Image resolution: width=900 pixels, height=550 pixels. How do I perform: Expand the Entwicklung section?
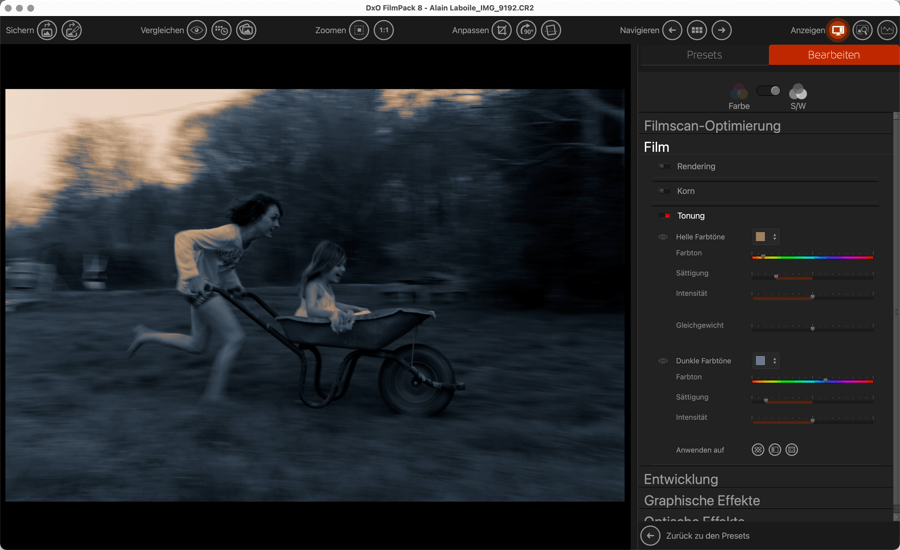pyautogui.click(x=681, y=479)
